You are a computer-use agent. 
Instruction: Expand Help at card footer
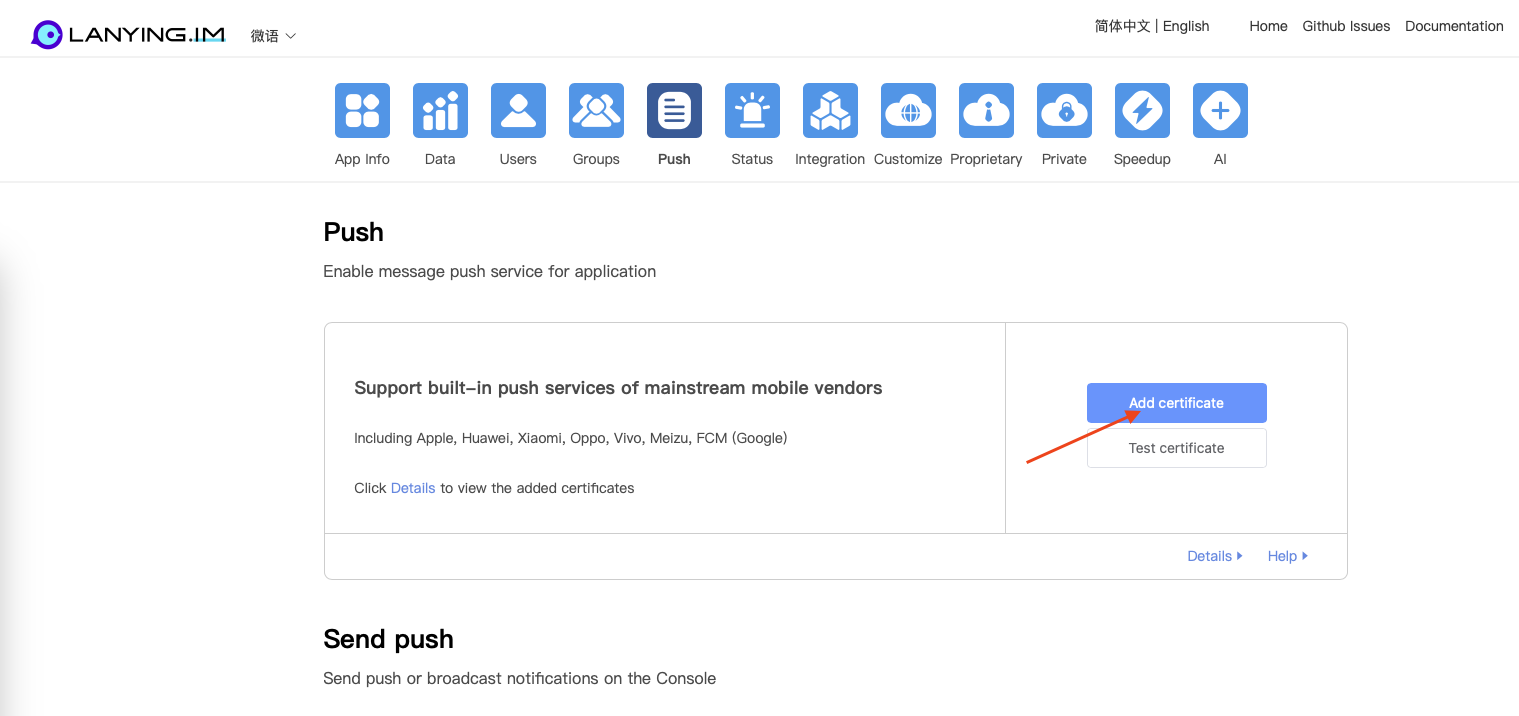coord(1287,556)
